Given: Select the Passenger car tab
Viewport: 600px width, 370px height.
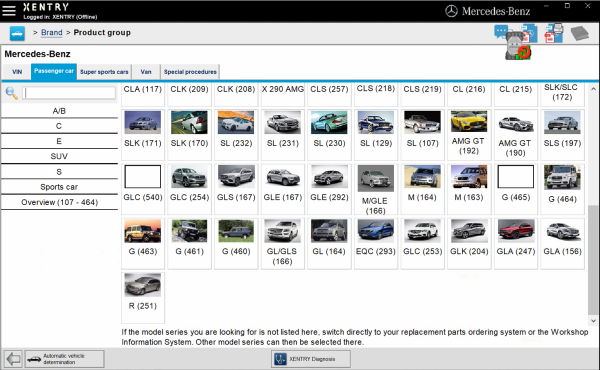Looking at the screenshot, I should pos(54,72).
